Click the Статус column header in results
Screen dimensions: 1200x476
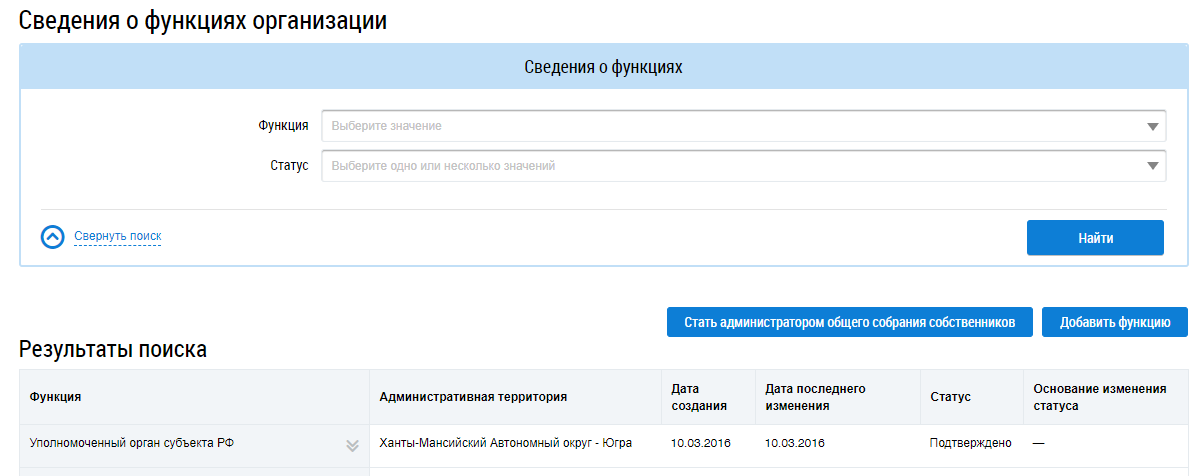click(950, 397)
